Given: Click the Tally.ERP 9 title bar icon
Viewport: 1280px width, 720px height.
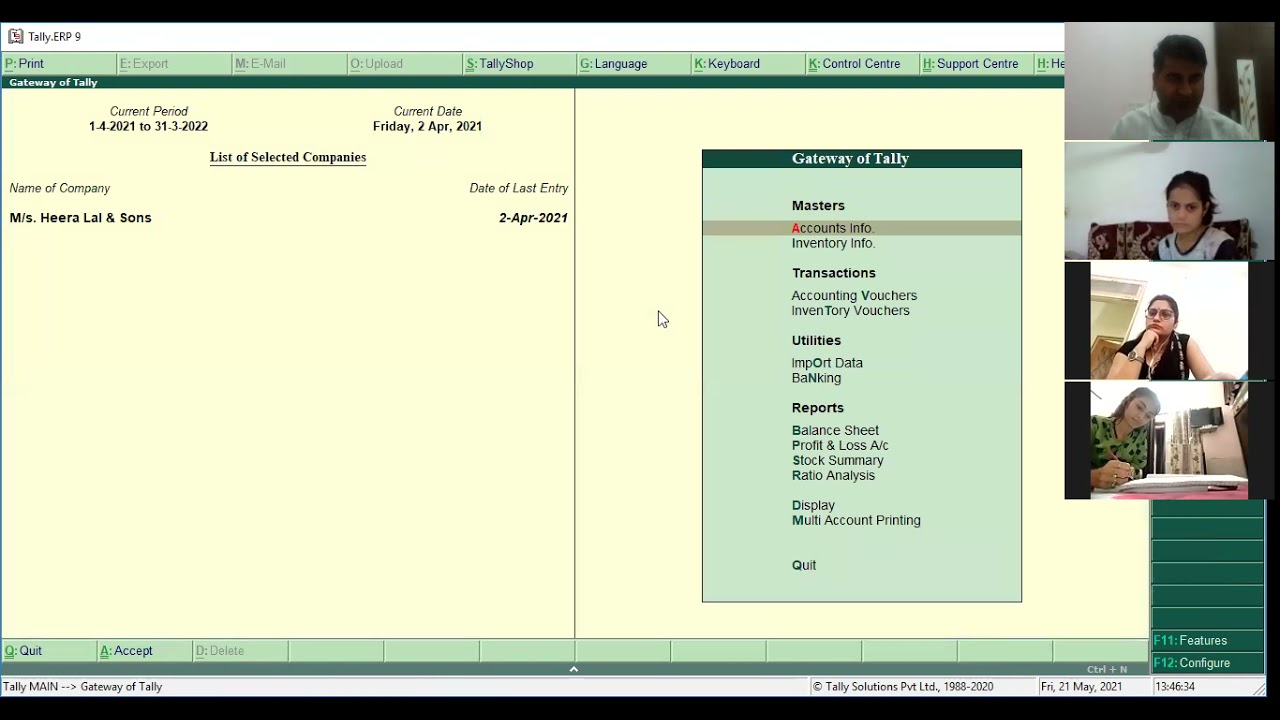Looking at the screenshot, I should [15, 36].
